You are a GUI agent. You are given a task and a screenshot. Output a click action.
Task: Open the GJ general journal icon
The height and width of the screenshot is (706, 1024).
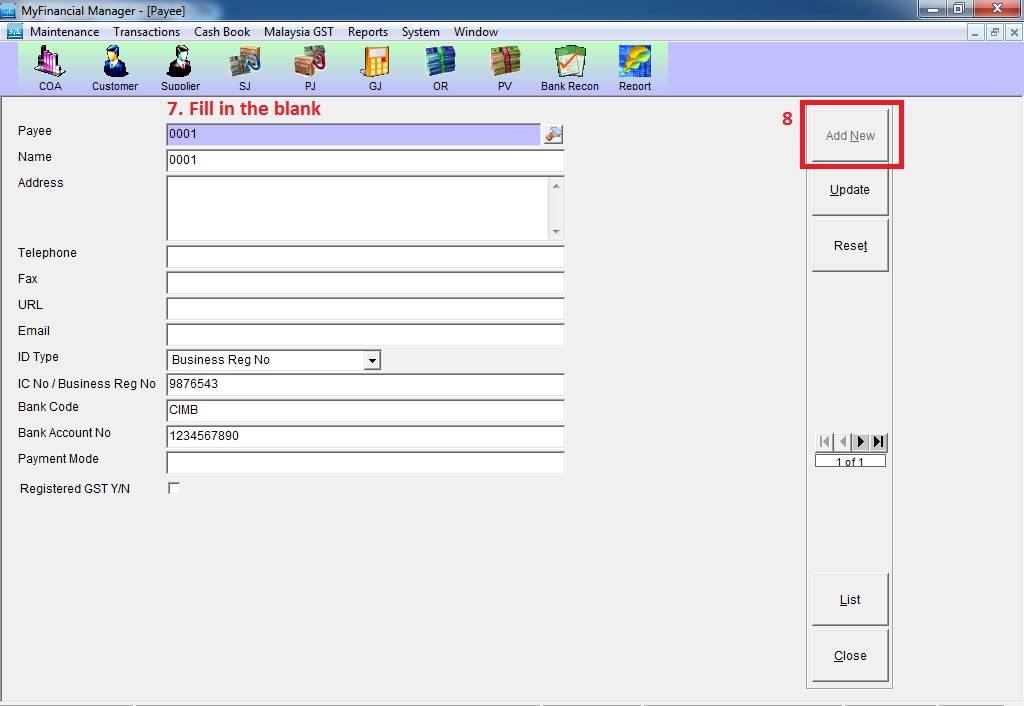[x=375, y=66]
